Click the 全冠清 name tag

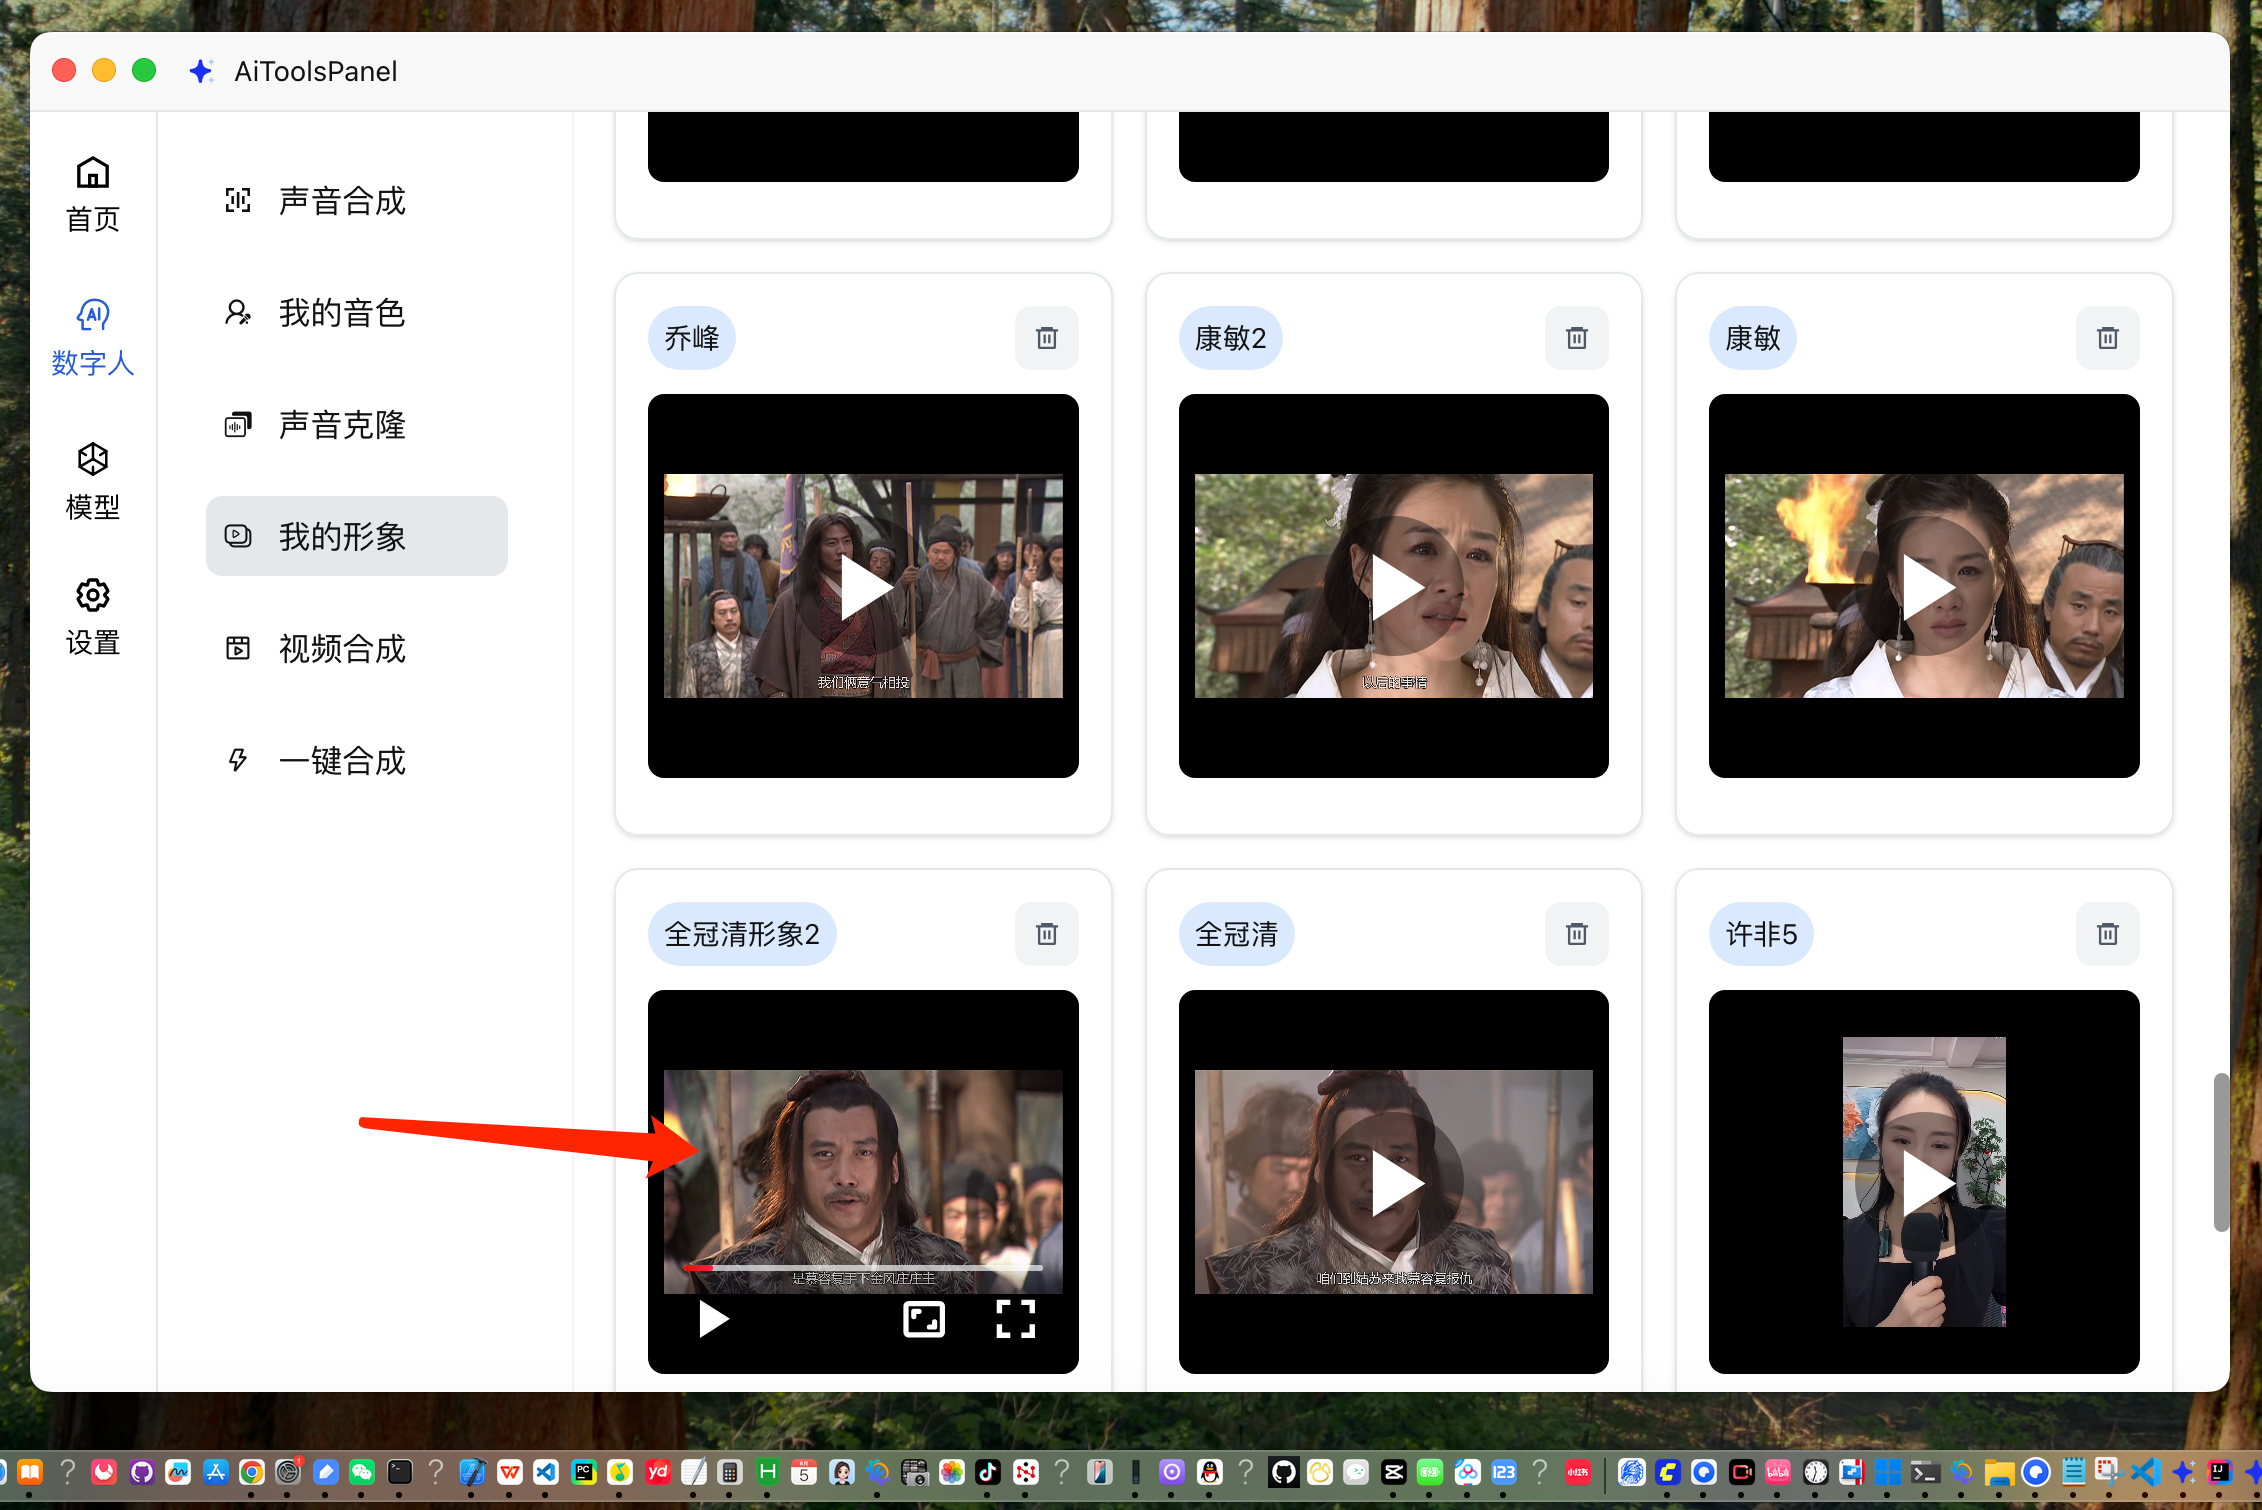1237,934
